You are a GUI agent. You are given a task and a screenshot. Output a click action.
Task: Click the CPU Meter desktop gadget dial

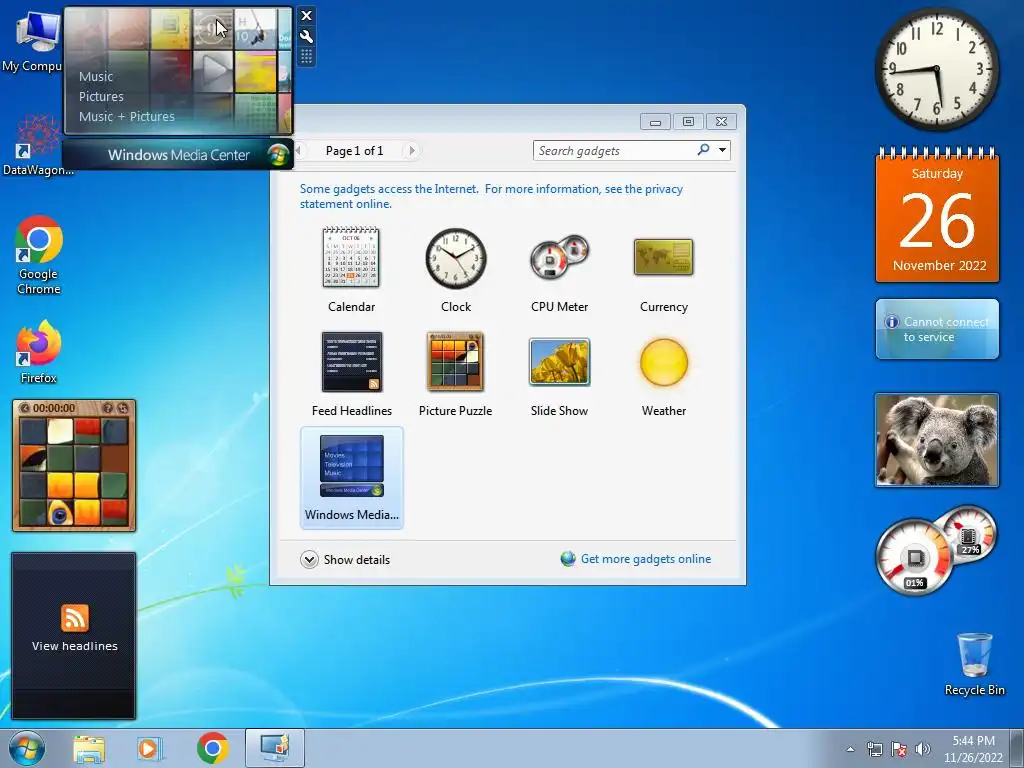pyautogui.click(x=915, y=558)
